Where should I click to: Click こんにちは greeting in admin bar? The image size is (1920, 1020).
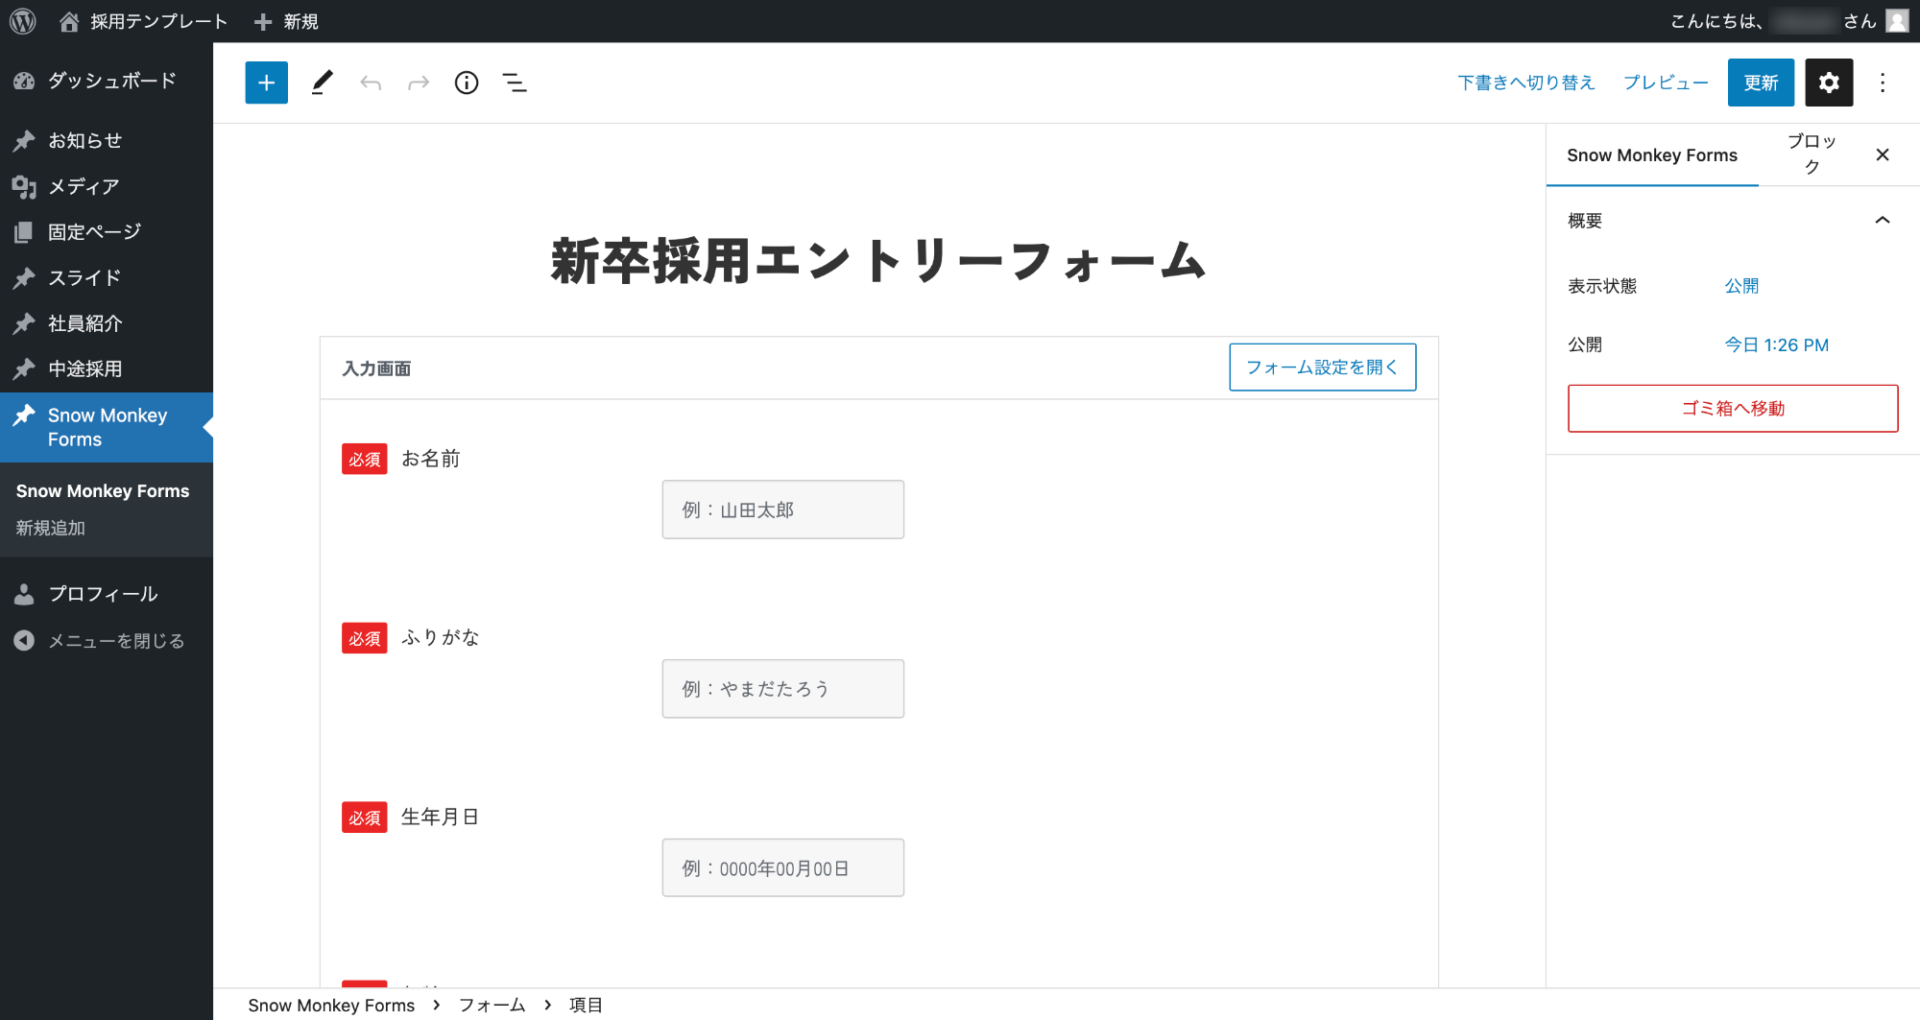click(x=1773, y=21)
